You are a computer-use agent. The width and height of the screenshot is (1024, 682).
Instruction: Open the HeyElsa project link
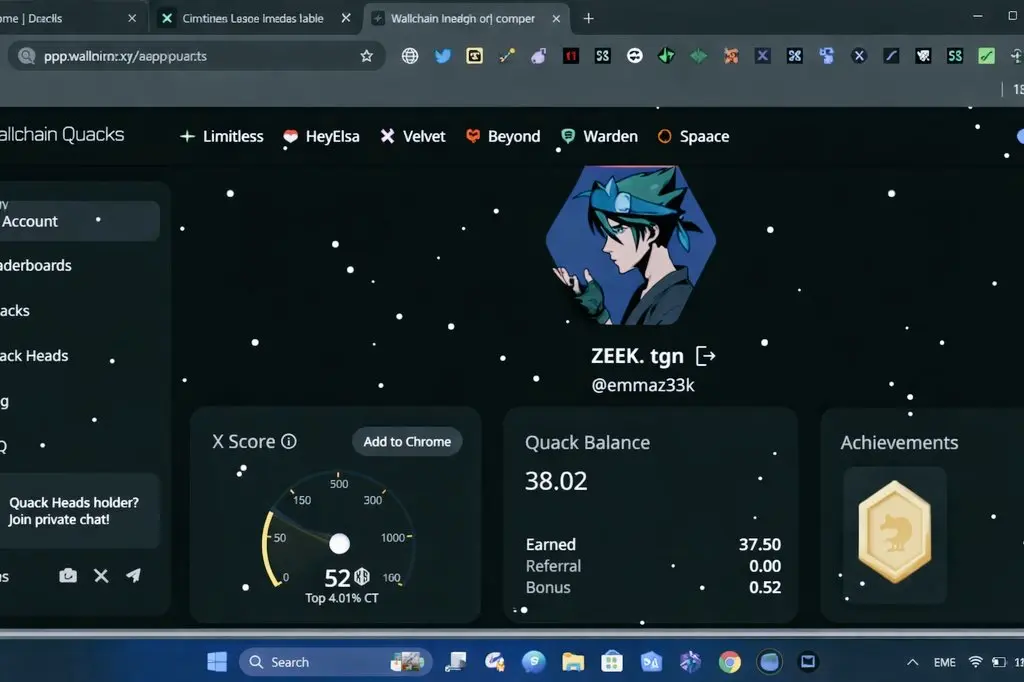point(321,136)
